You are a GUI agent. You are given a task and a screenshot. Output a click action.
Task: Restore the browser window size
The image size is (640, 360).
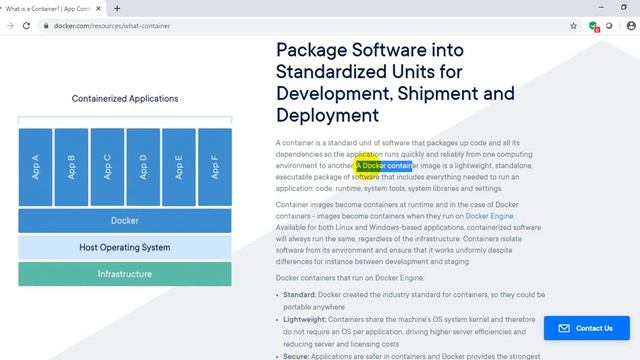(x=624, y=7)
